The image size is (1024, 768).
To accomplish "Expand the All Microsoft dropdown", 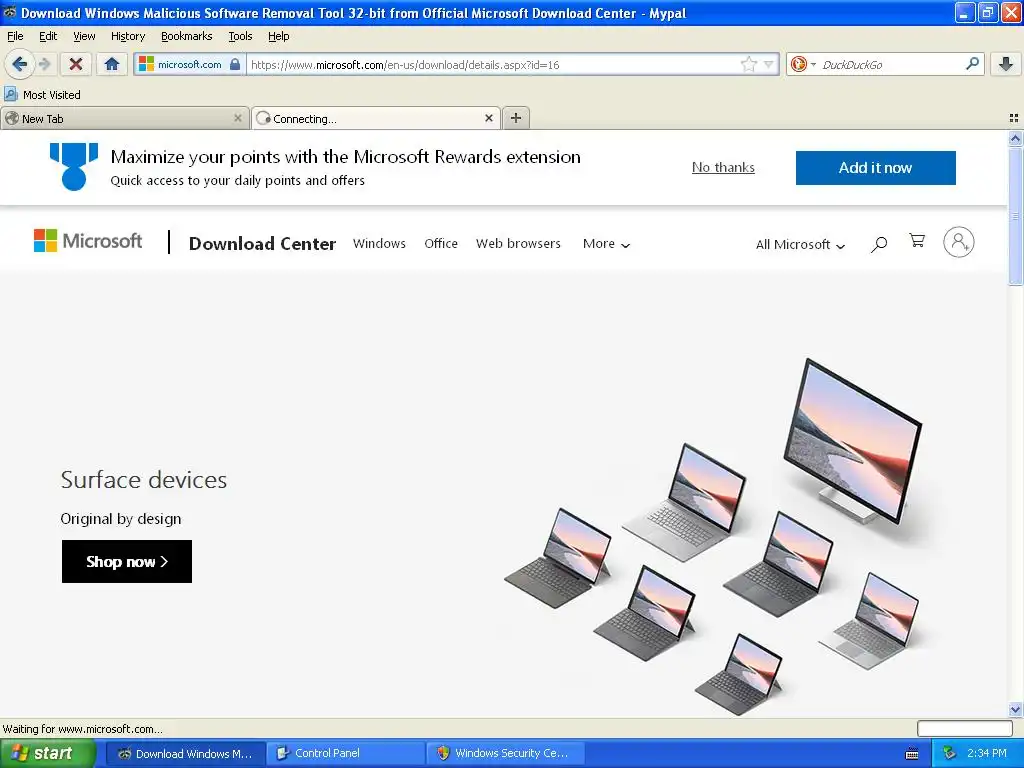I will tap(800, 244).
